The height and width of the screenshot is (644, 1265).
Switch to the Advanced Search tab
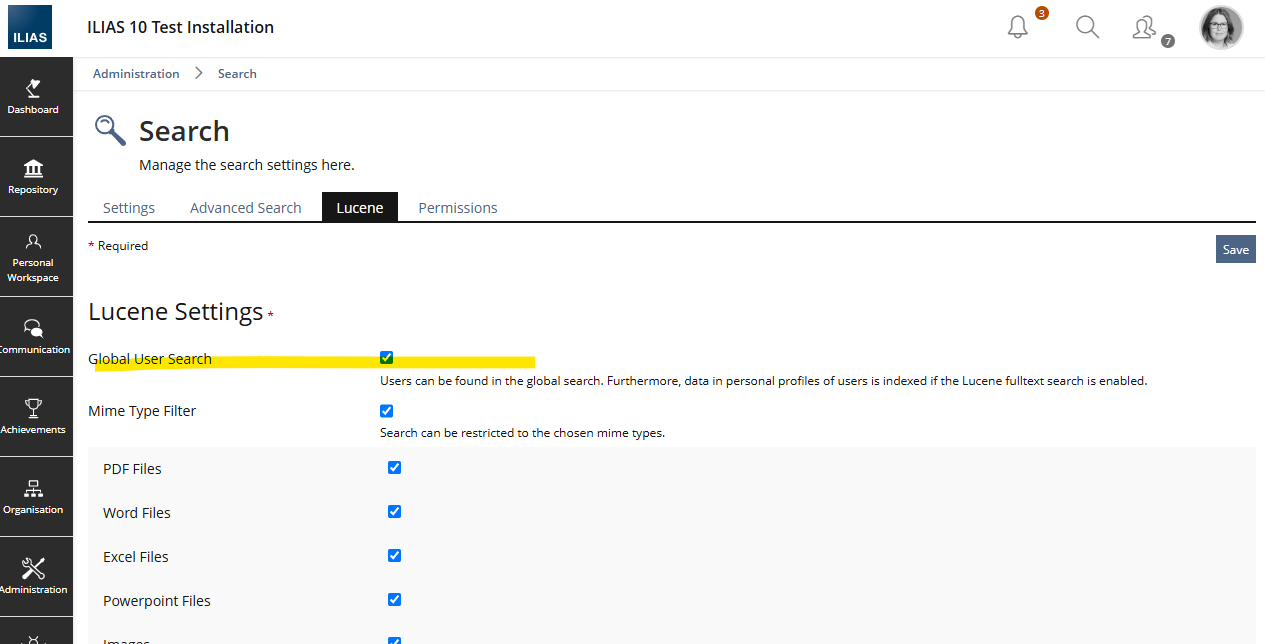[x=245, y=208]
